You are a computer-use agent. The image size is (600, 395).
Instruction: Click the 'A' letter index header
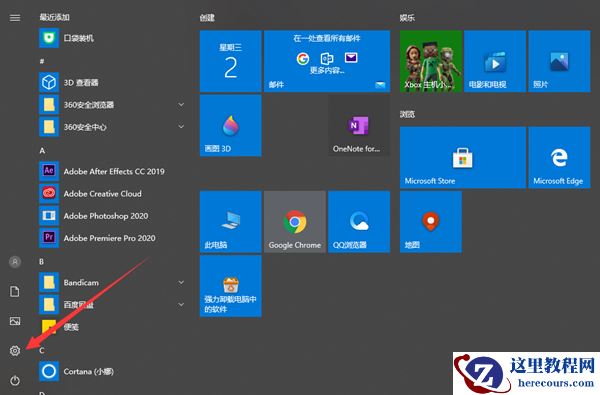coord(42,150)
